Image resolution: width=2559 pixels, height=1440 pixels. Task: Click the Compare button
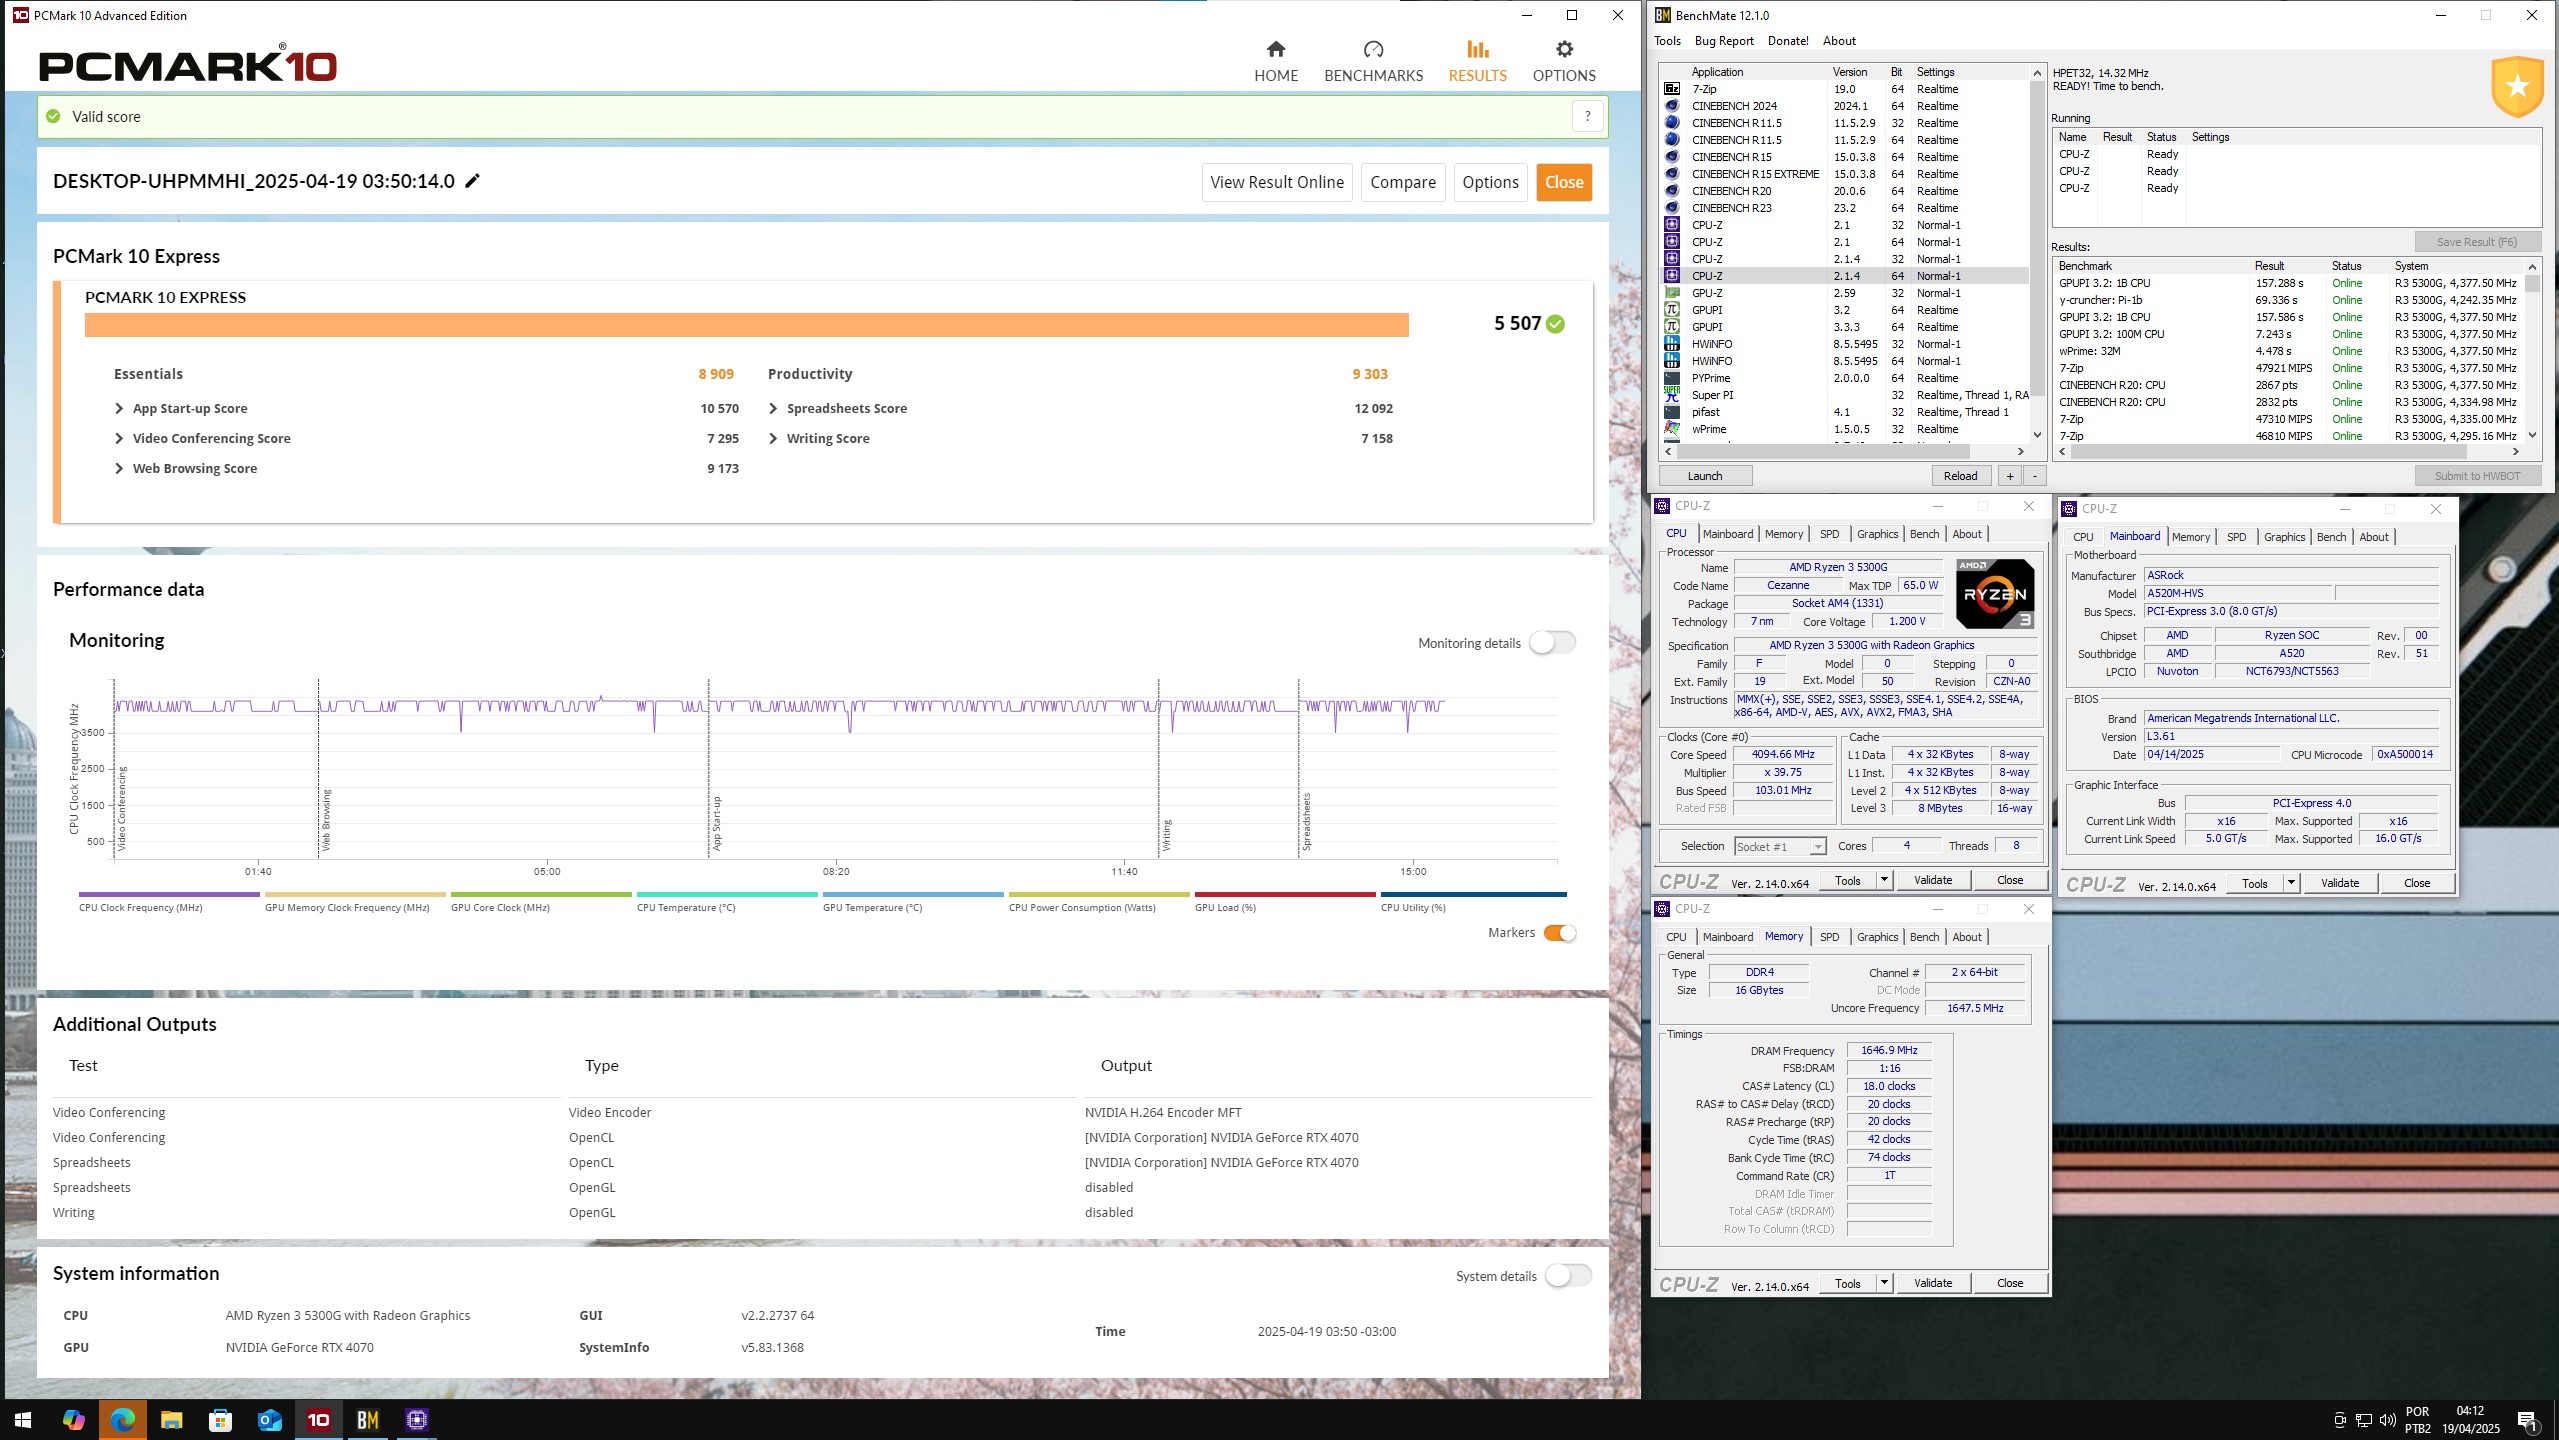coord(1403,182)
